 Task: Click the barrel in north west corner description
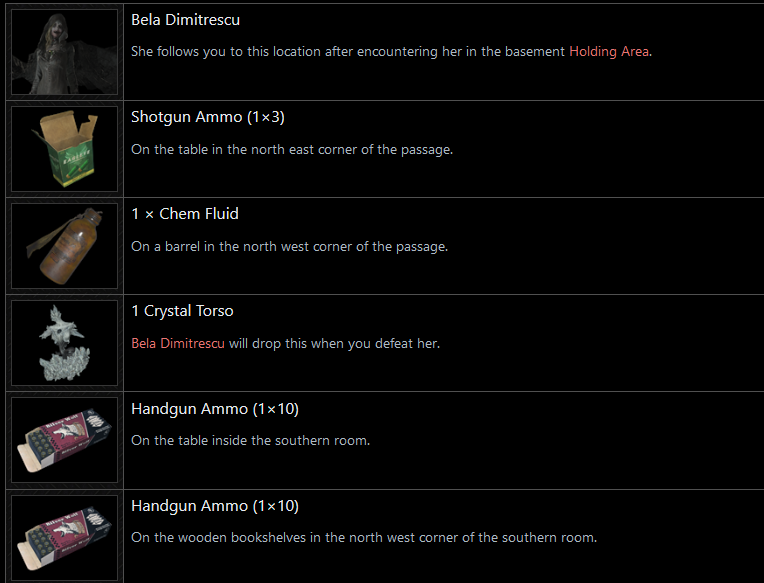pos(289,247)
